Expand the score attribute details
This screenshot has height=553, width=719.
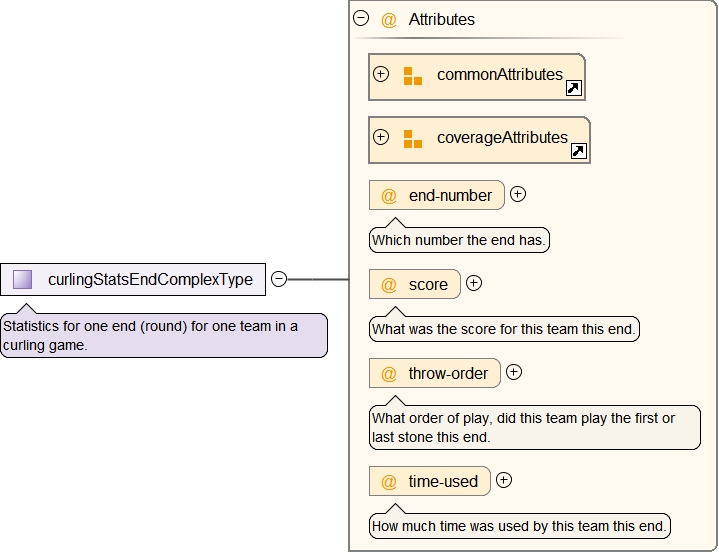474,283
